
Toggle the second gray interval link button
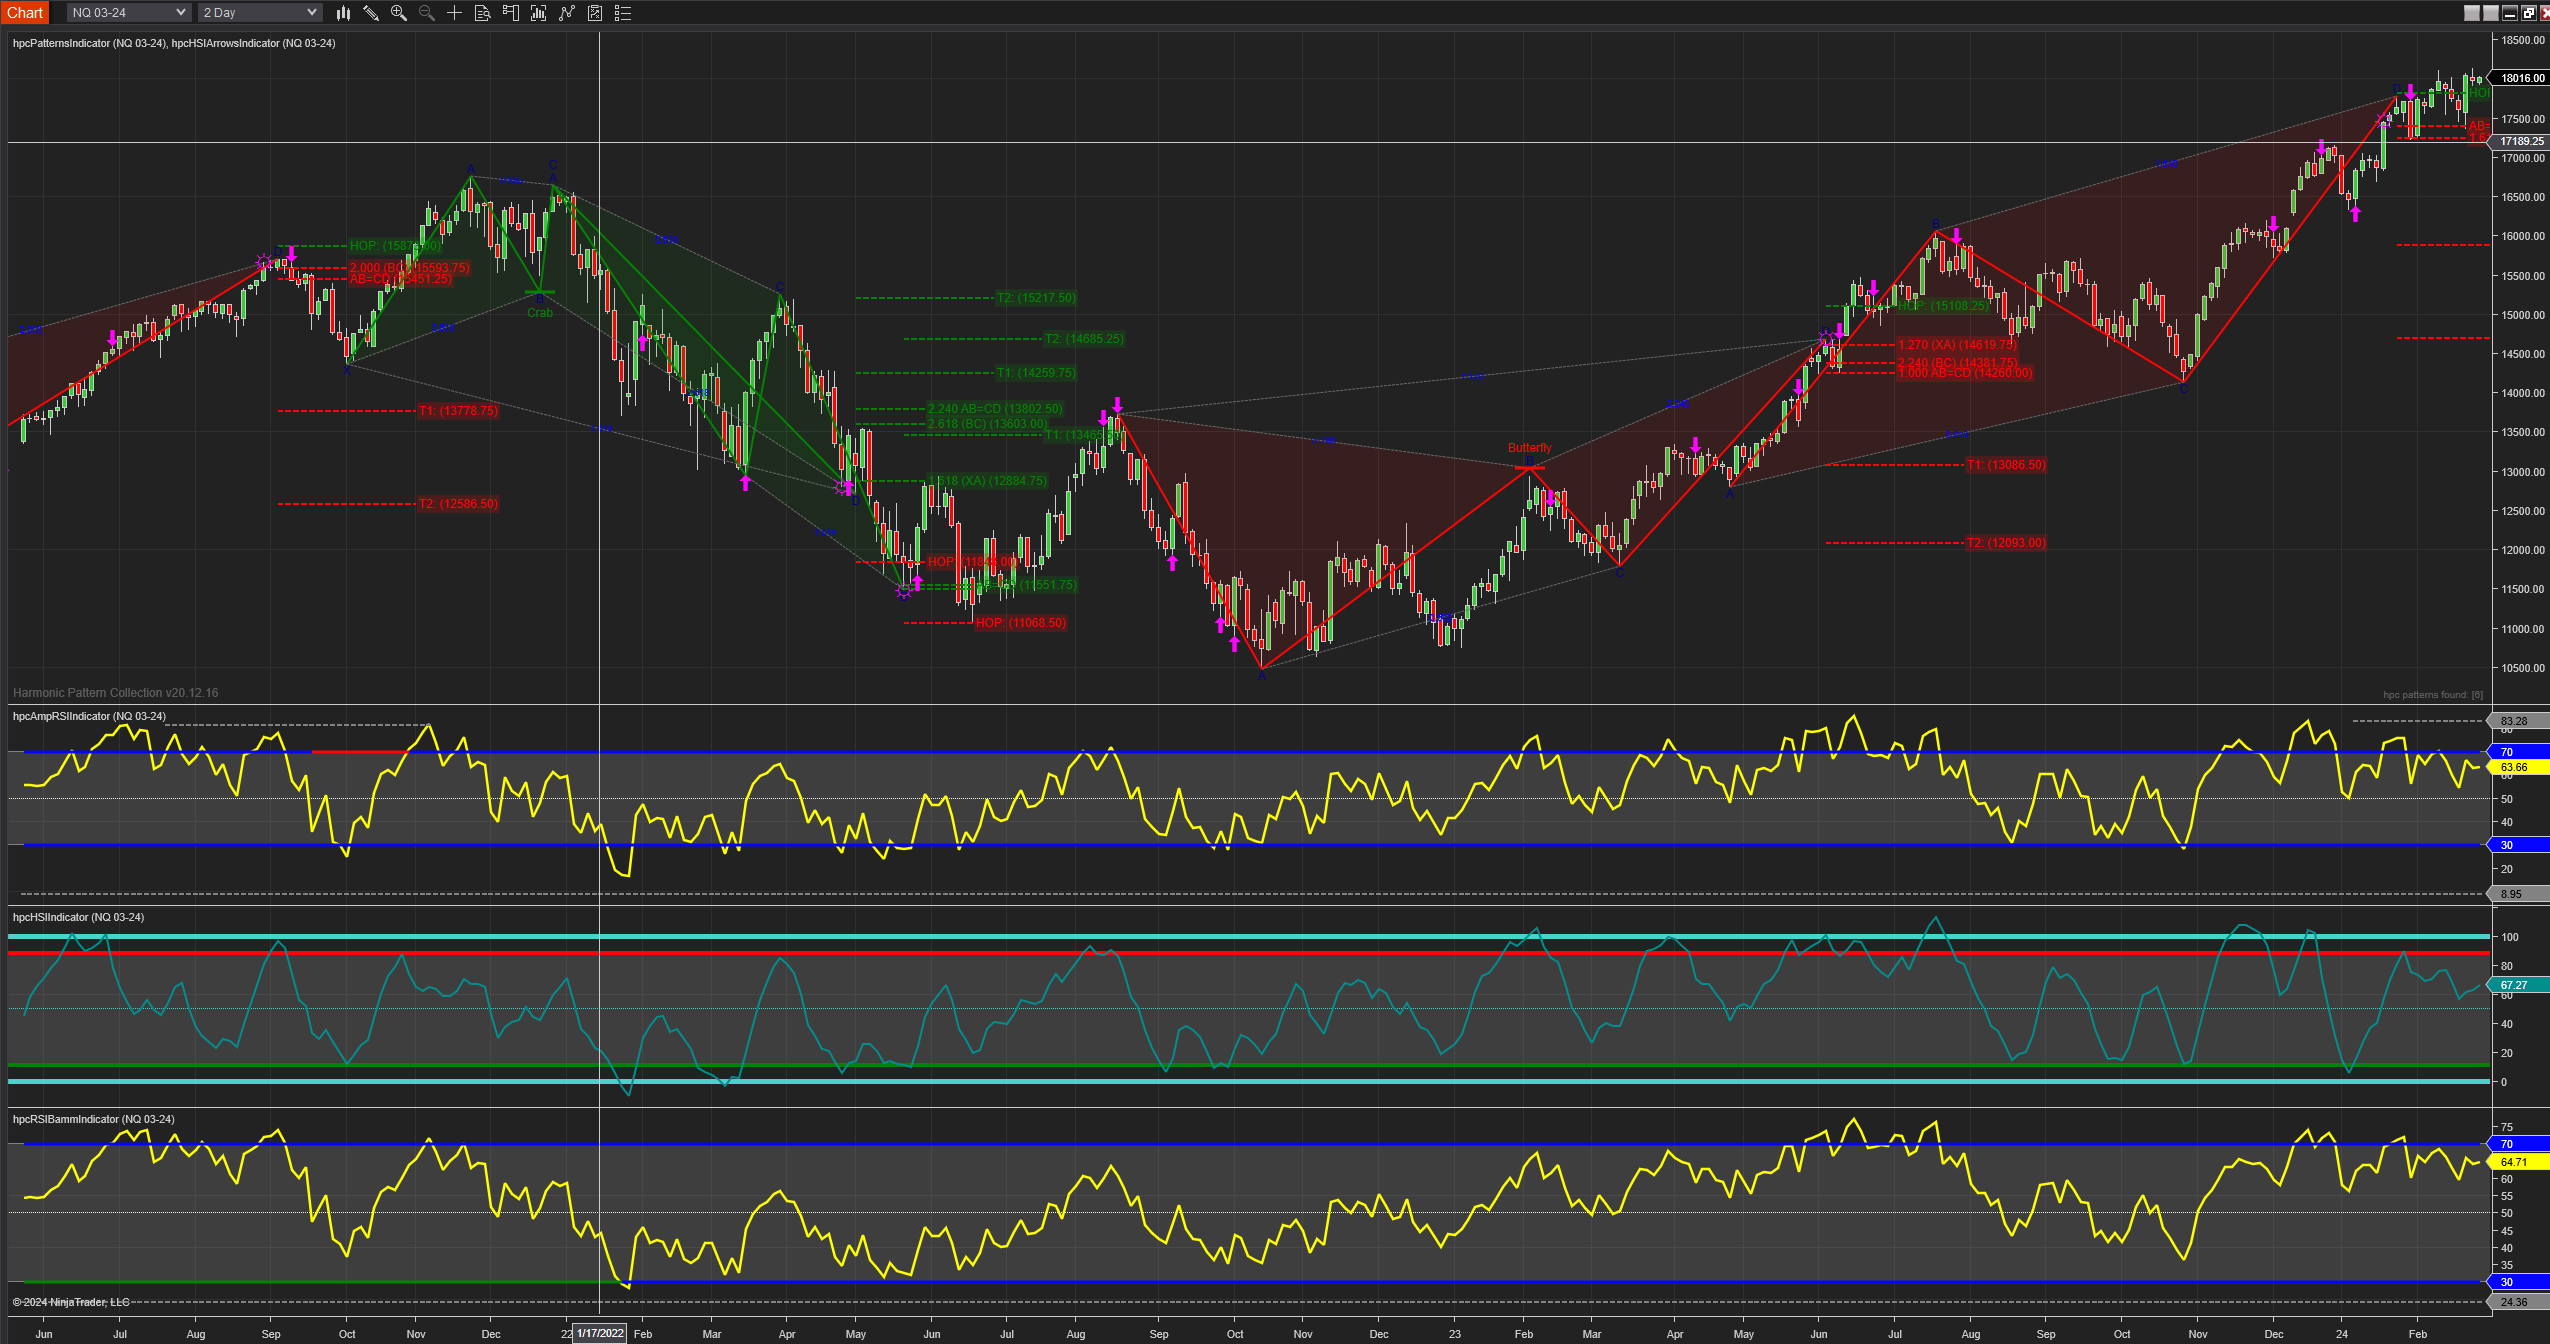tap(2491, 13)
